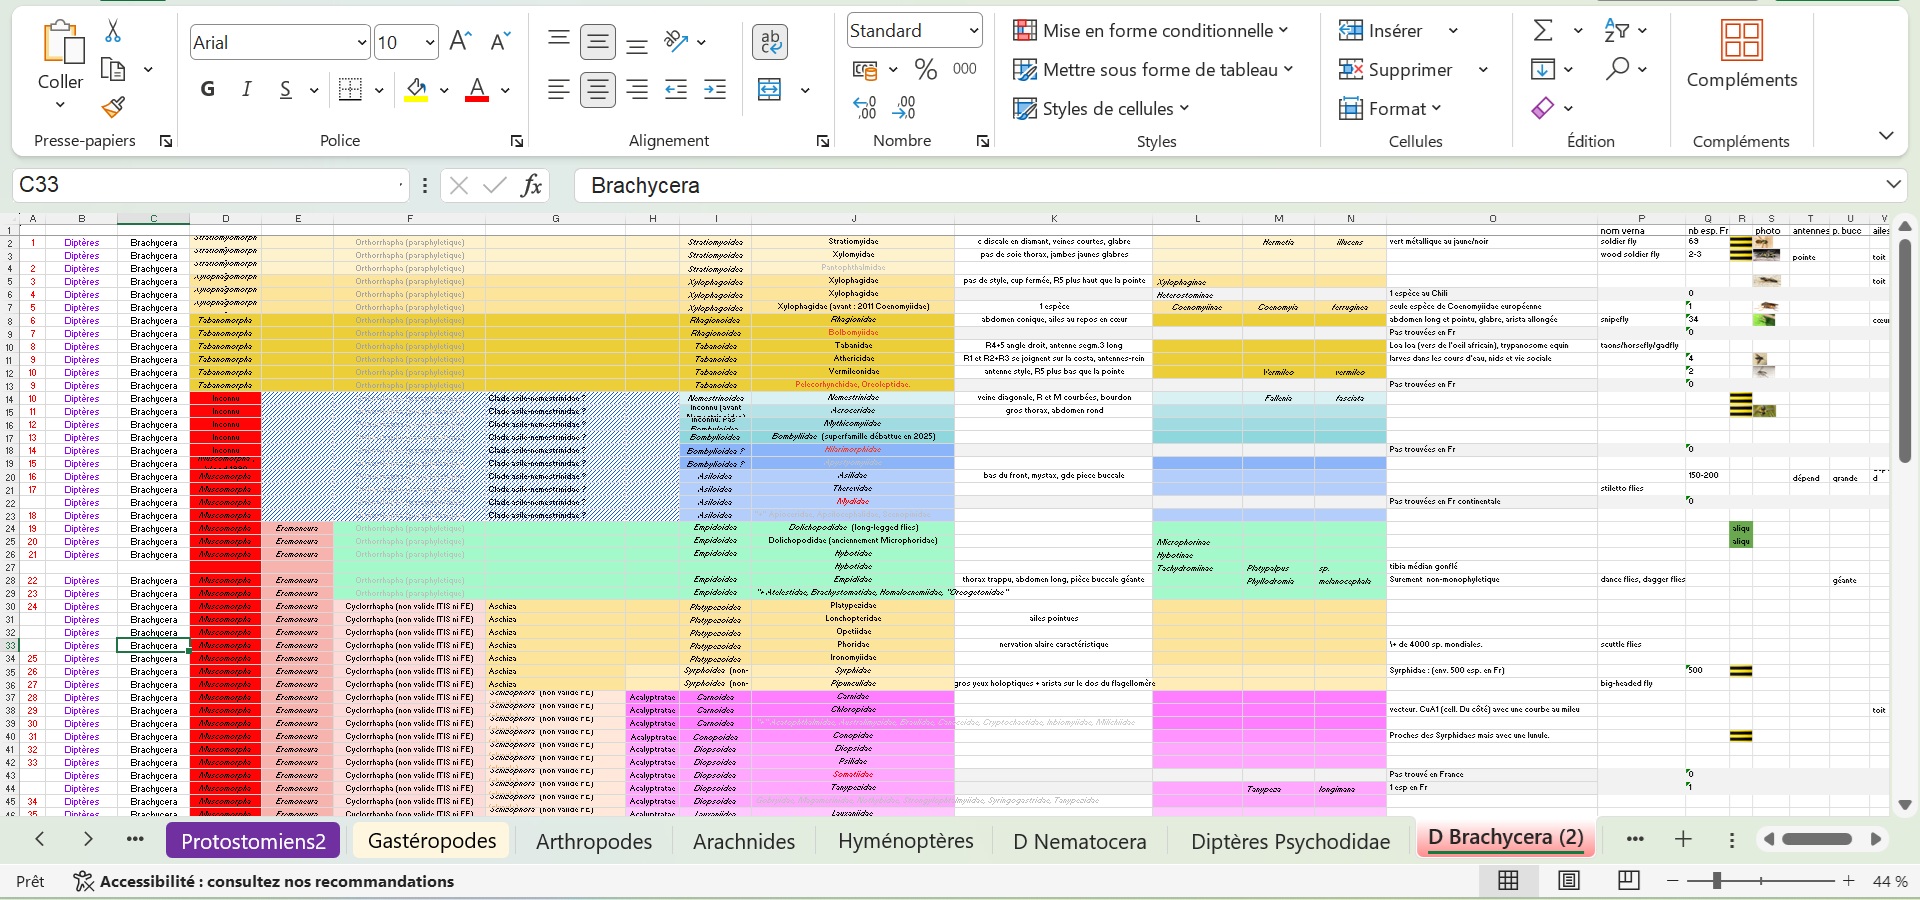Switch to page layout view icon

1569,880
